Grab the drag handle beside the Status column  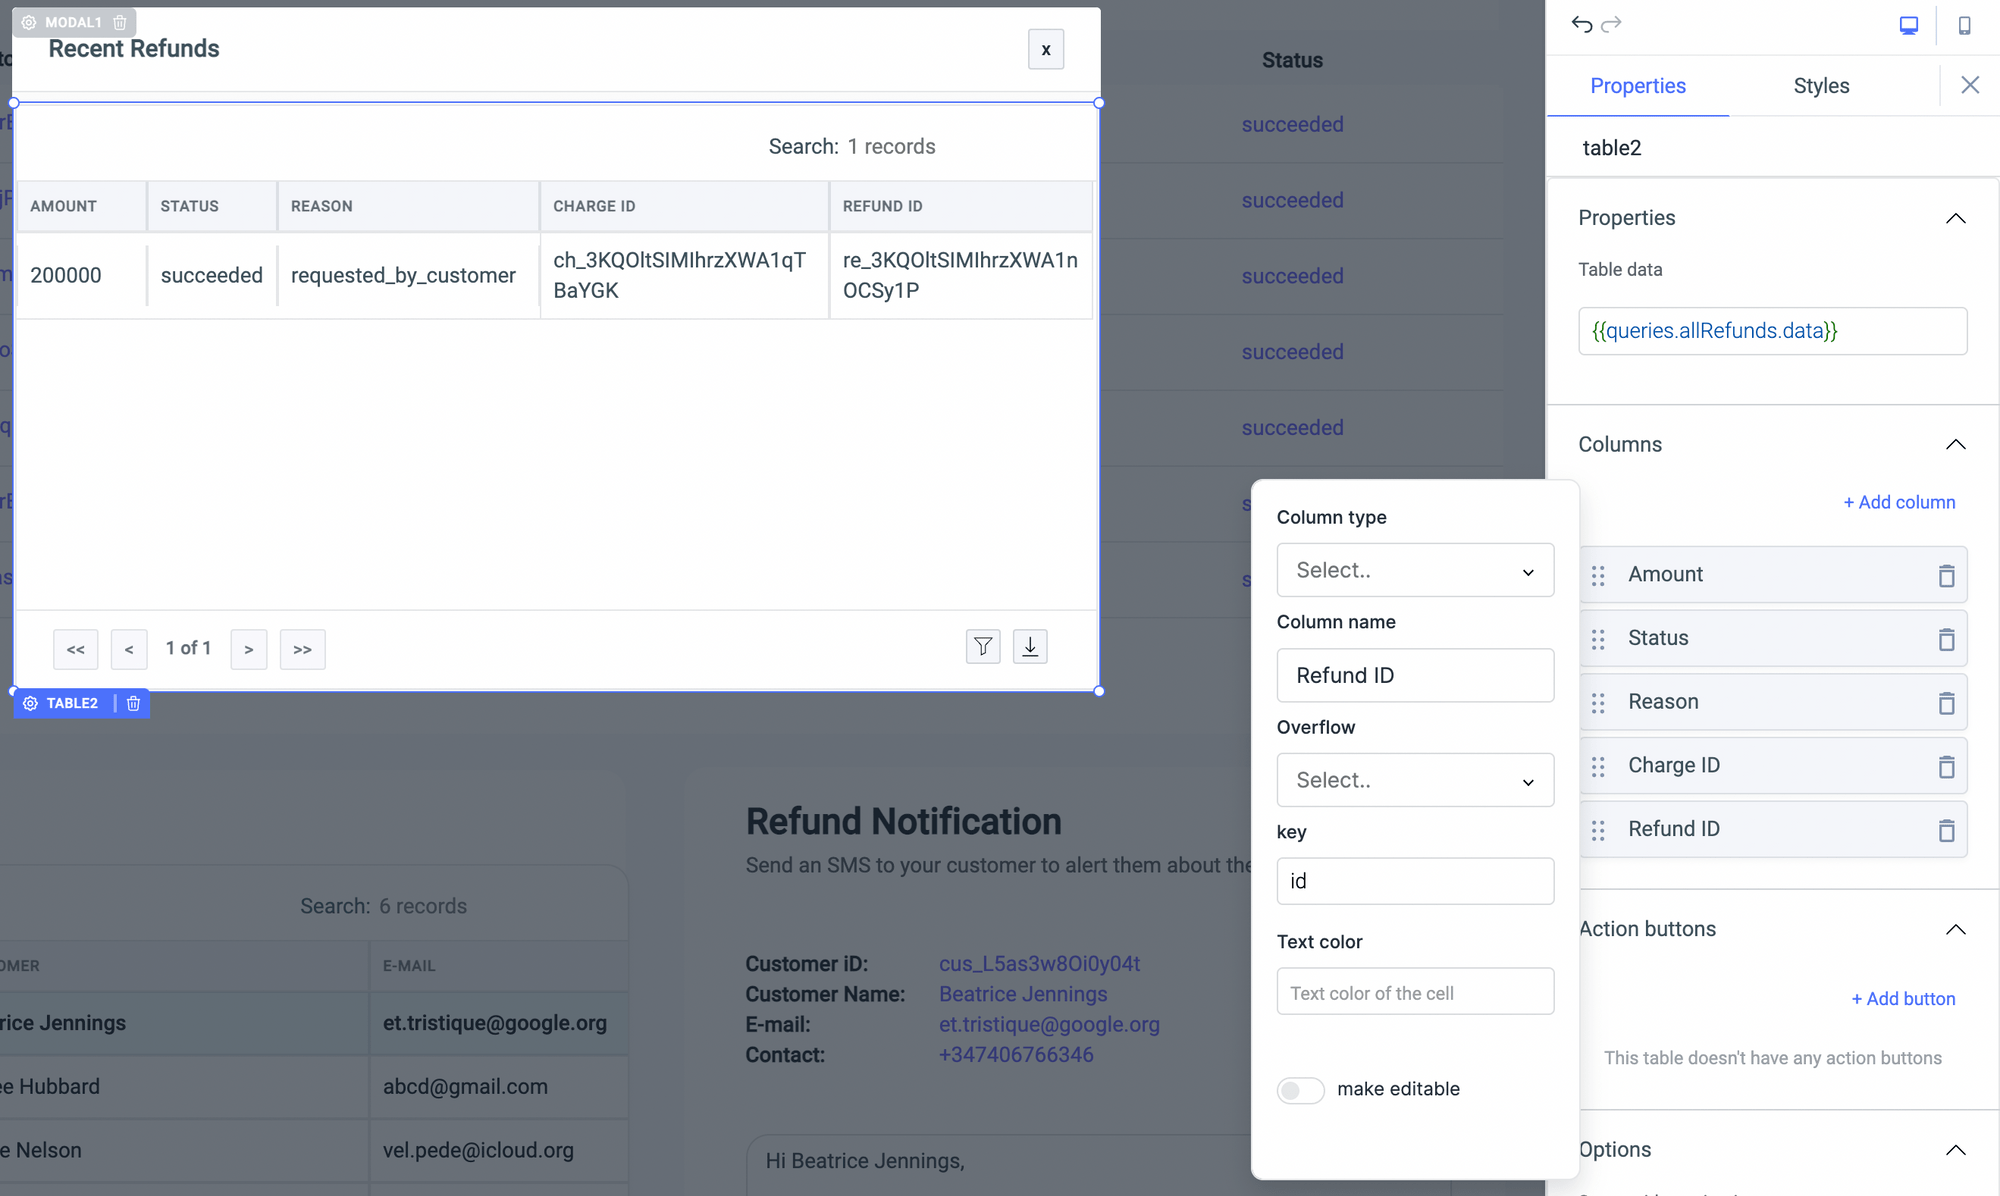[x=1597, y=639]
